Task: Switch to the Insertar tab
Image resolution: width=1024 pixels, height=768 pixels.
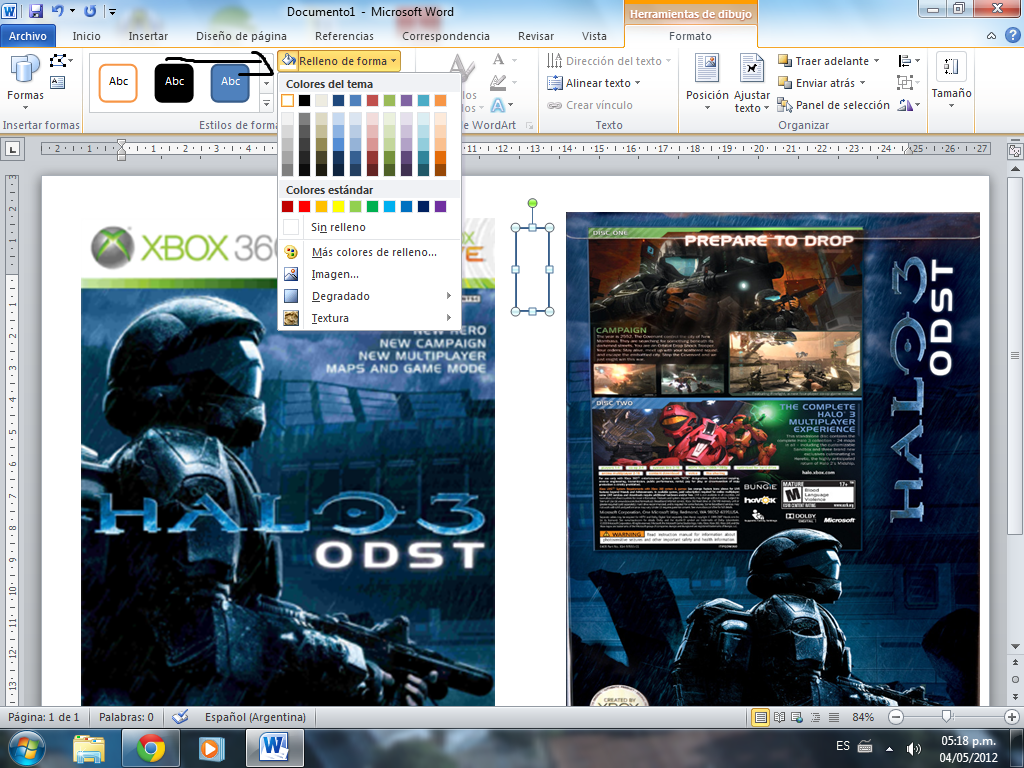Action: point(148,36)
